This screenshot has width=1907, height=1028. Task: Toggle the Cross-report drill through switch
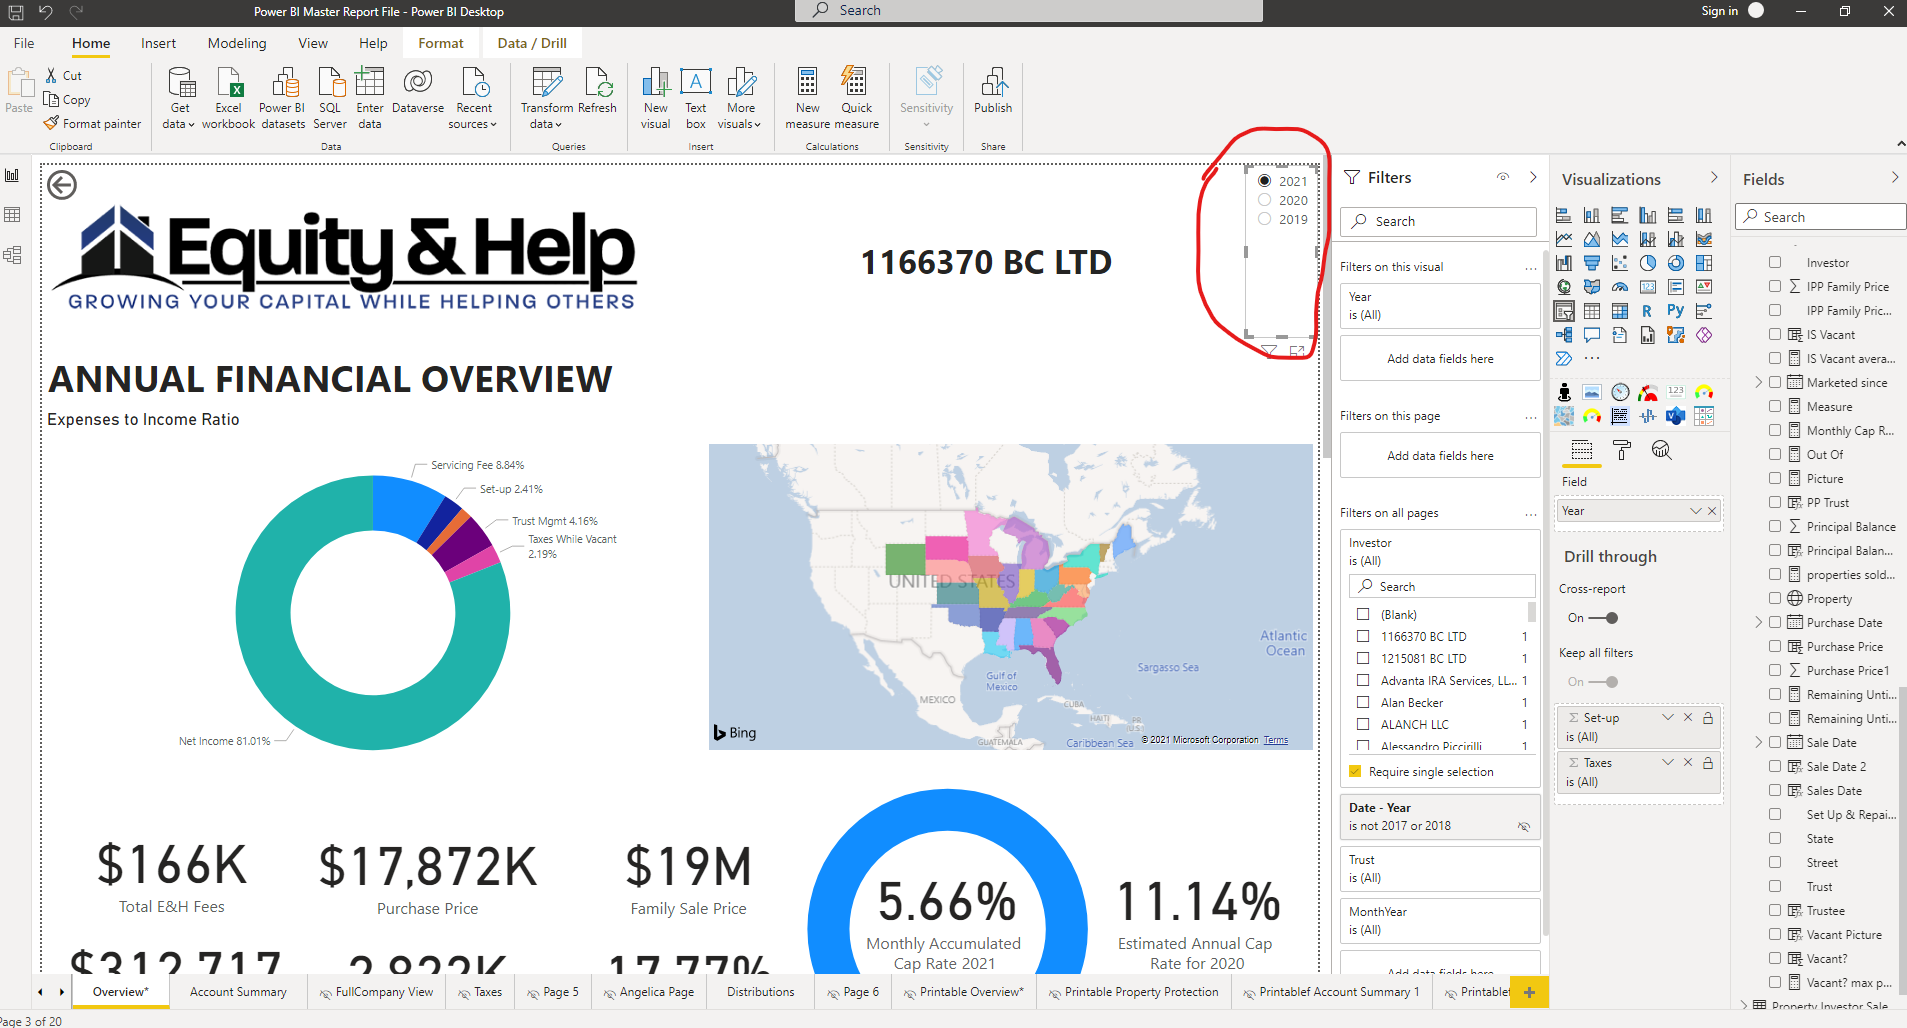click(1604, 618)
